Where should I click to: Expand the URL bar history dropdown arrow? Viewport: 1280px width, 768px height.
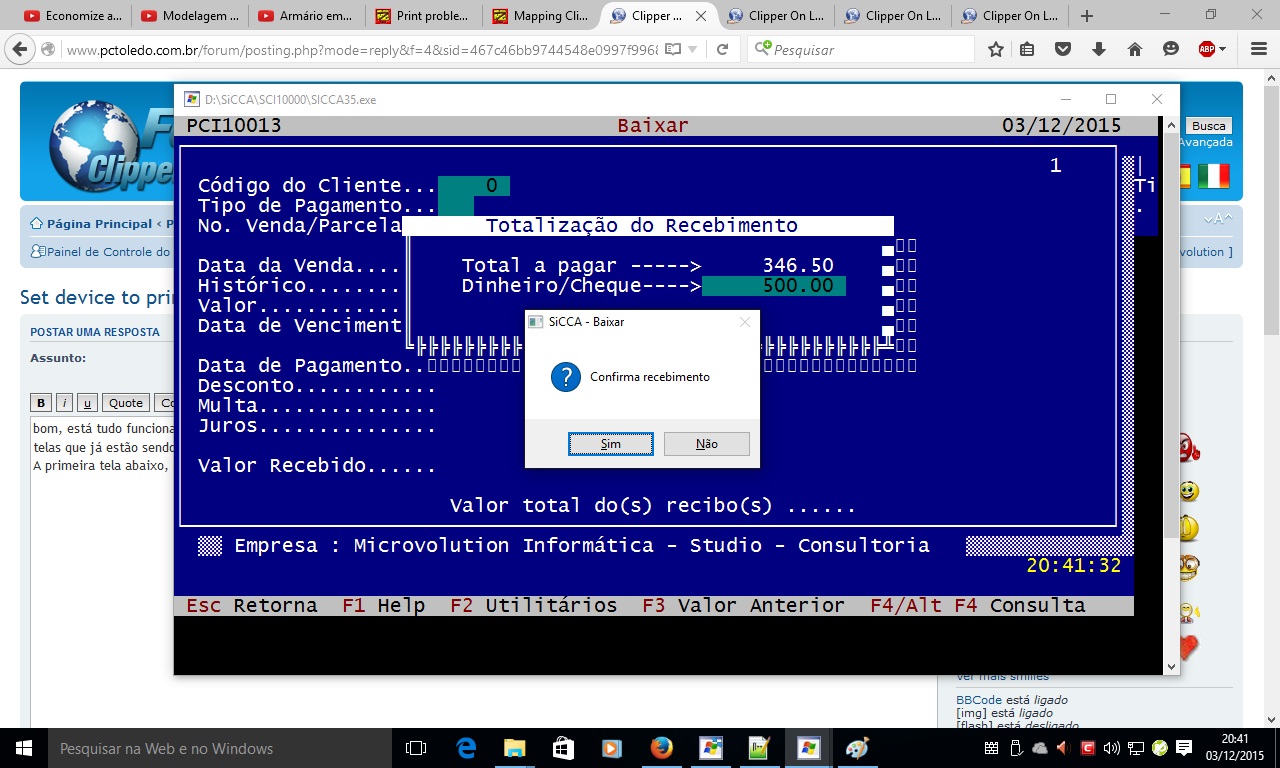[x=692, y=50]
